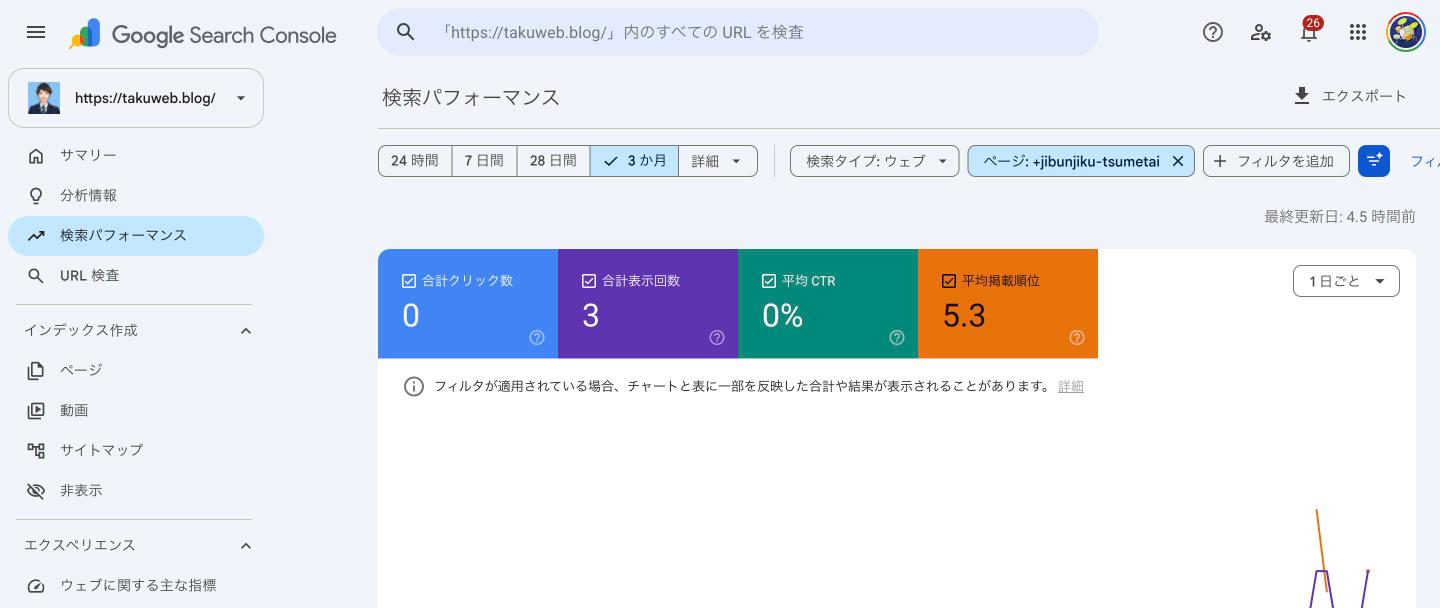Open the Google apps grid
Screen dimensions: 1440x608
tap(1357, 32)
